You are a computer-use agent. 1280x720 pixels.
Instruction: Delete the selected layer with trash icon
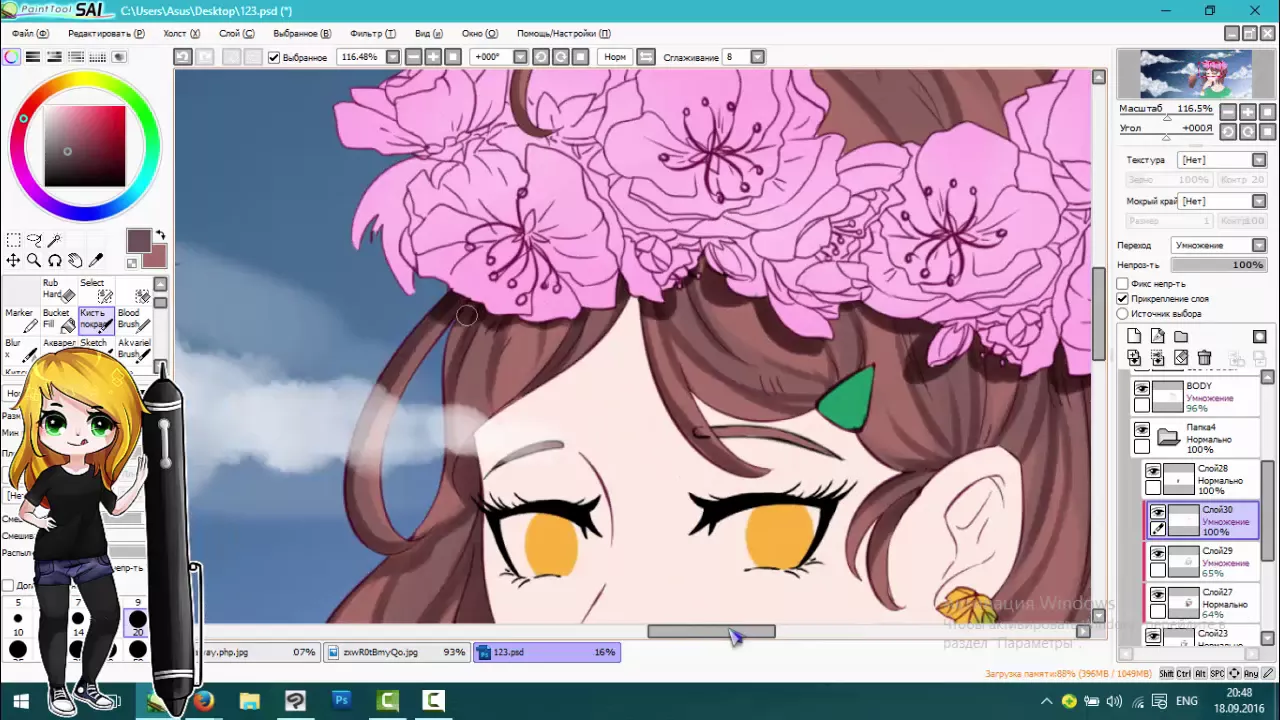pos(1204,357)
